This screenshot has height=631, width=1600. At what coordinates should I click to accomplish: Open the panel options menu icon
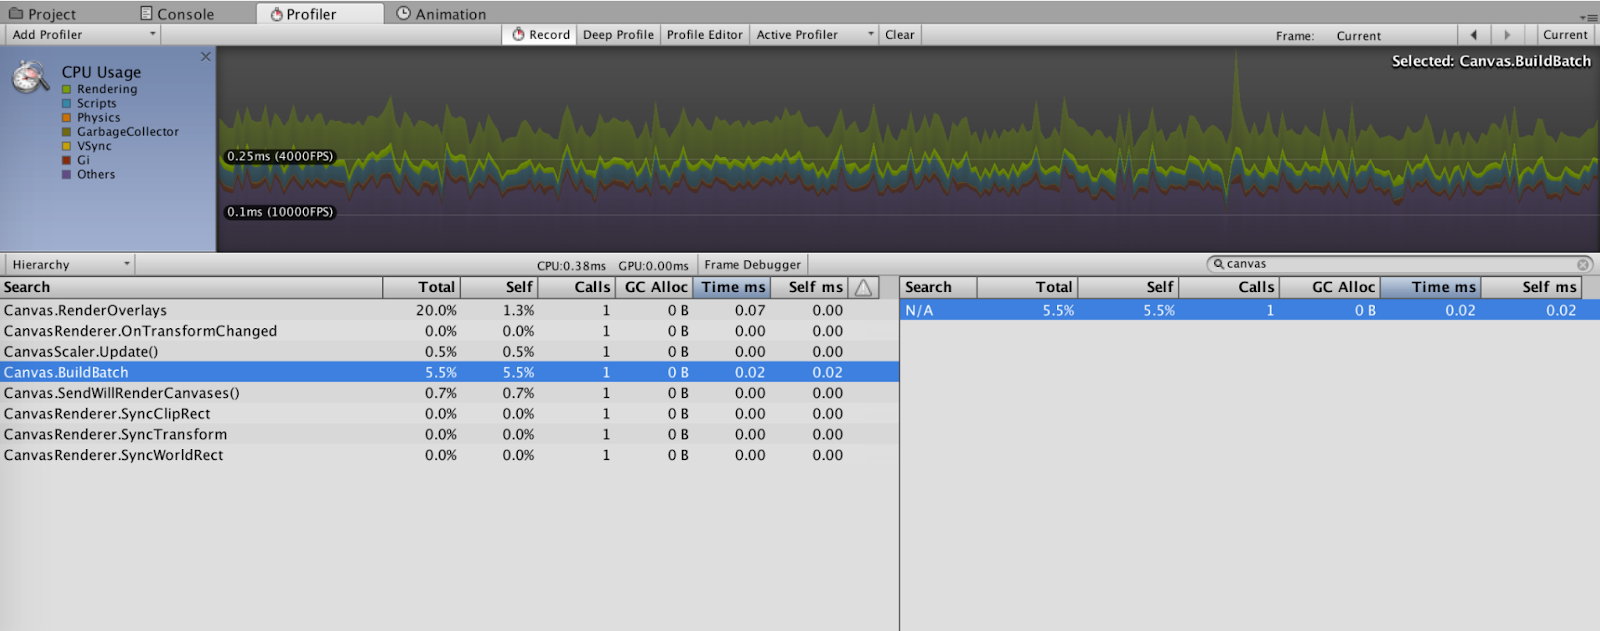(x=1588, y=16)
